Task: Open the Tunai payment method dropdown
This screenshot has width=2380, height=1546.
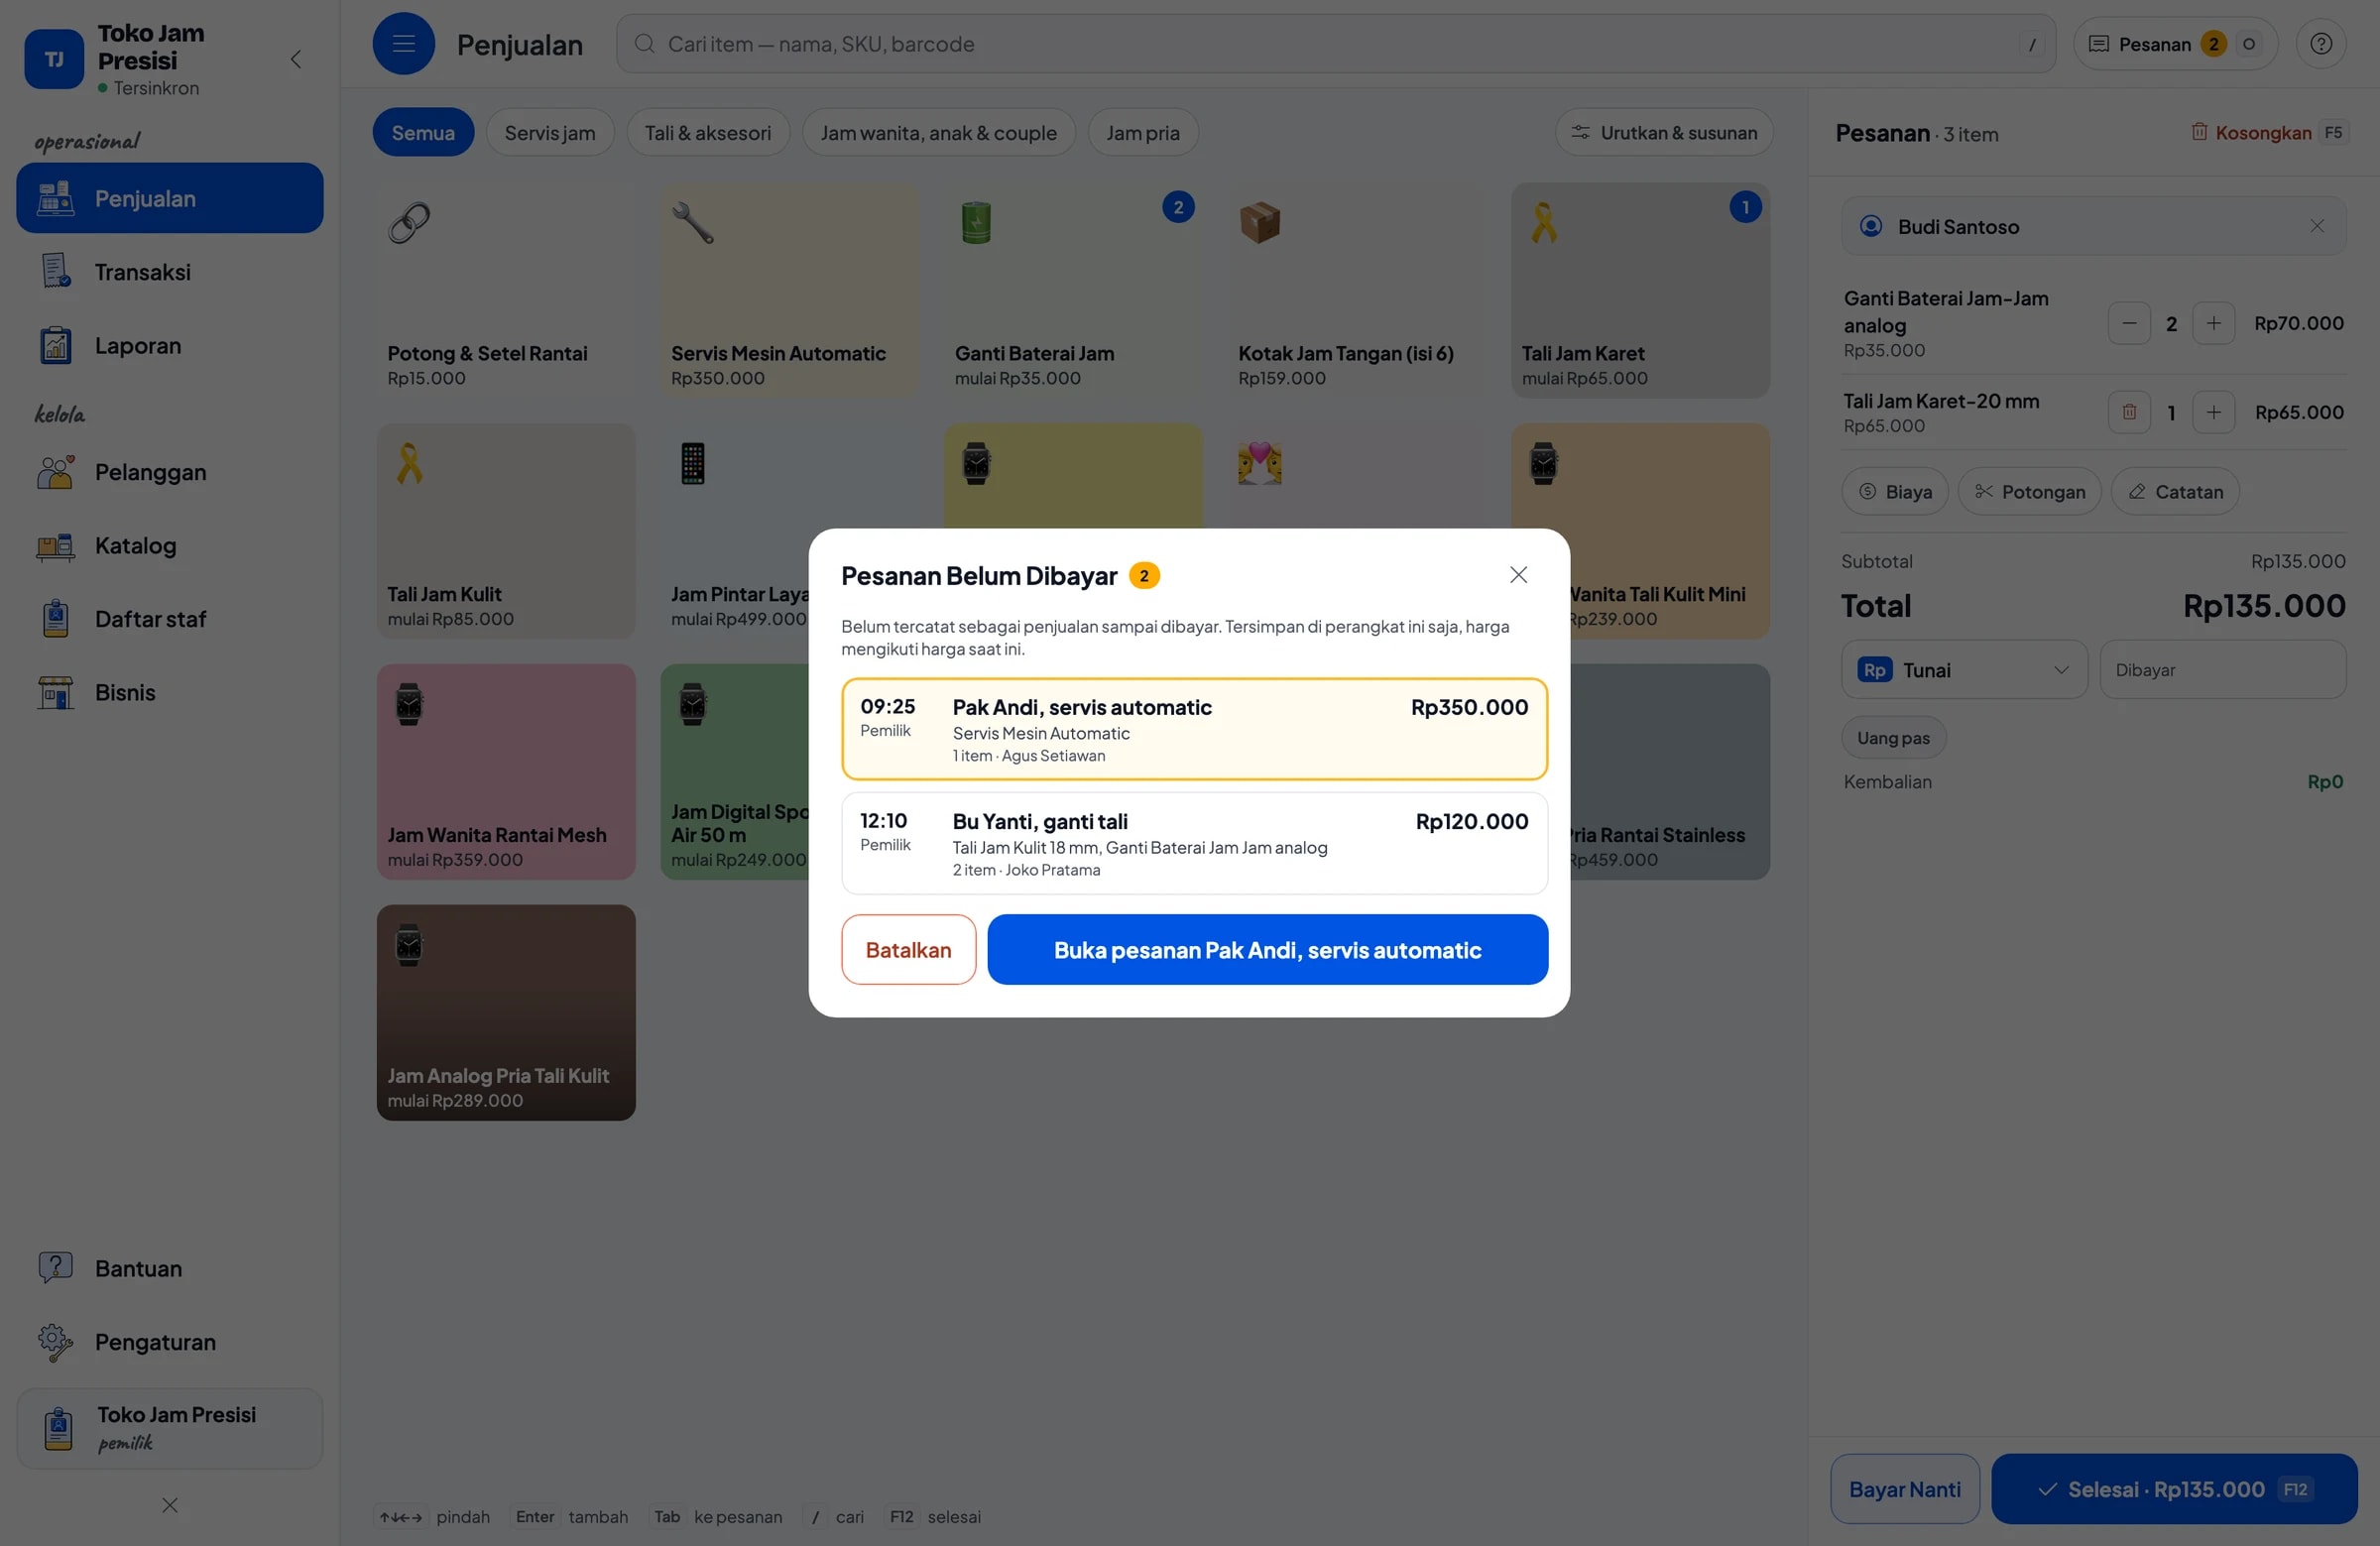Action: coord(1964,669)
